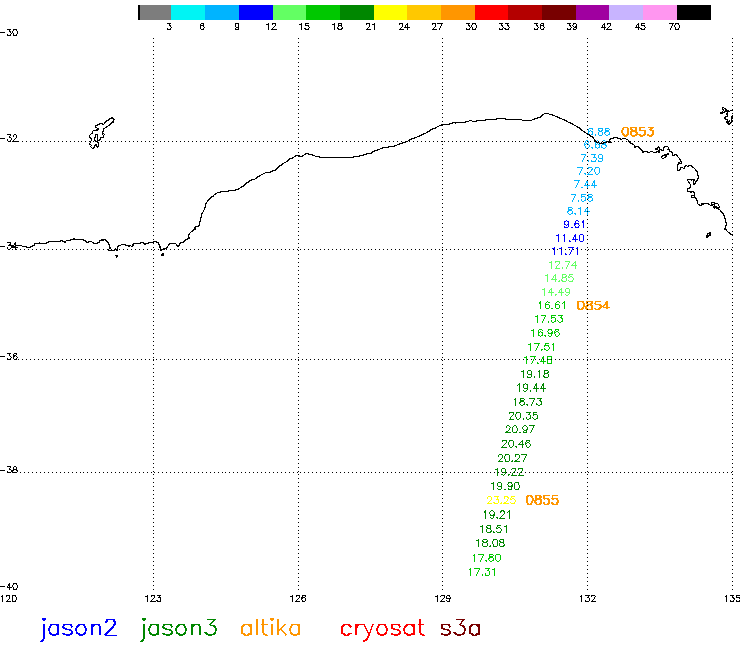Click the 132 longitude axis label
740x650 pixels.
coord(588,599)
